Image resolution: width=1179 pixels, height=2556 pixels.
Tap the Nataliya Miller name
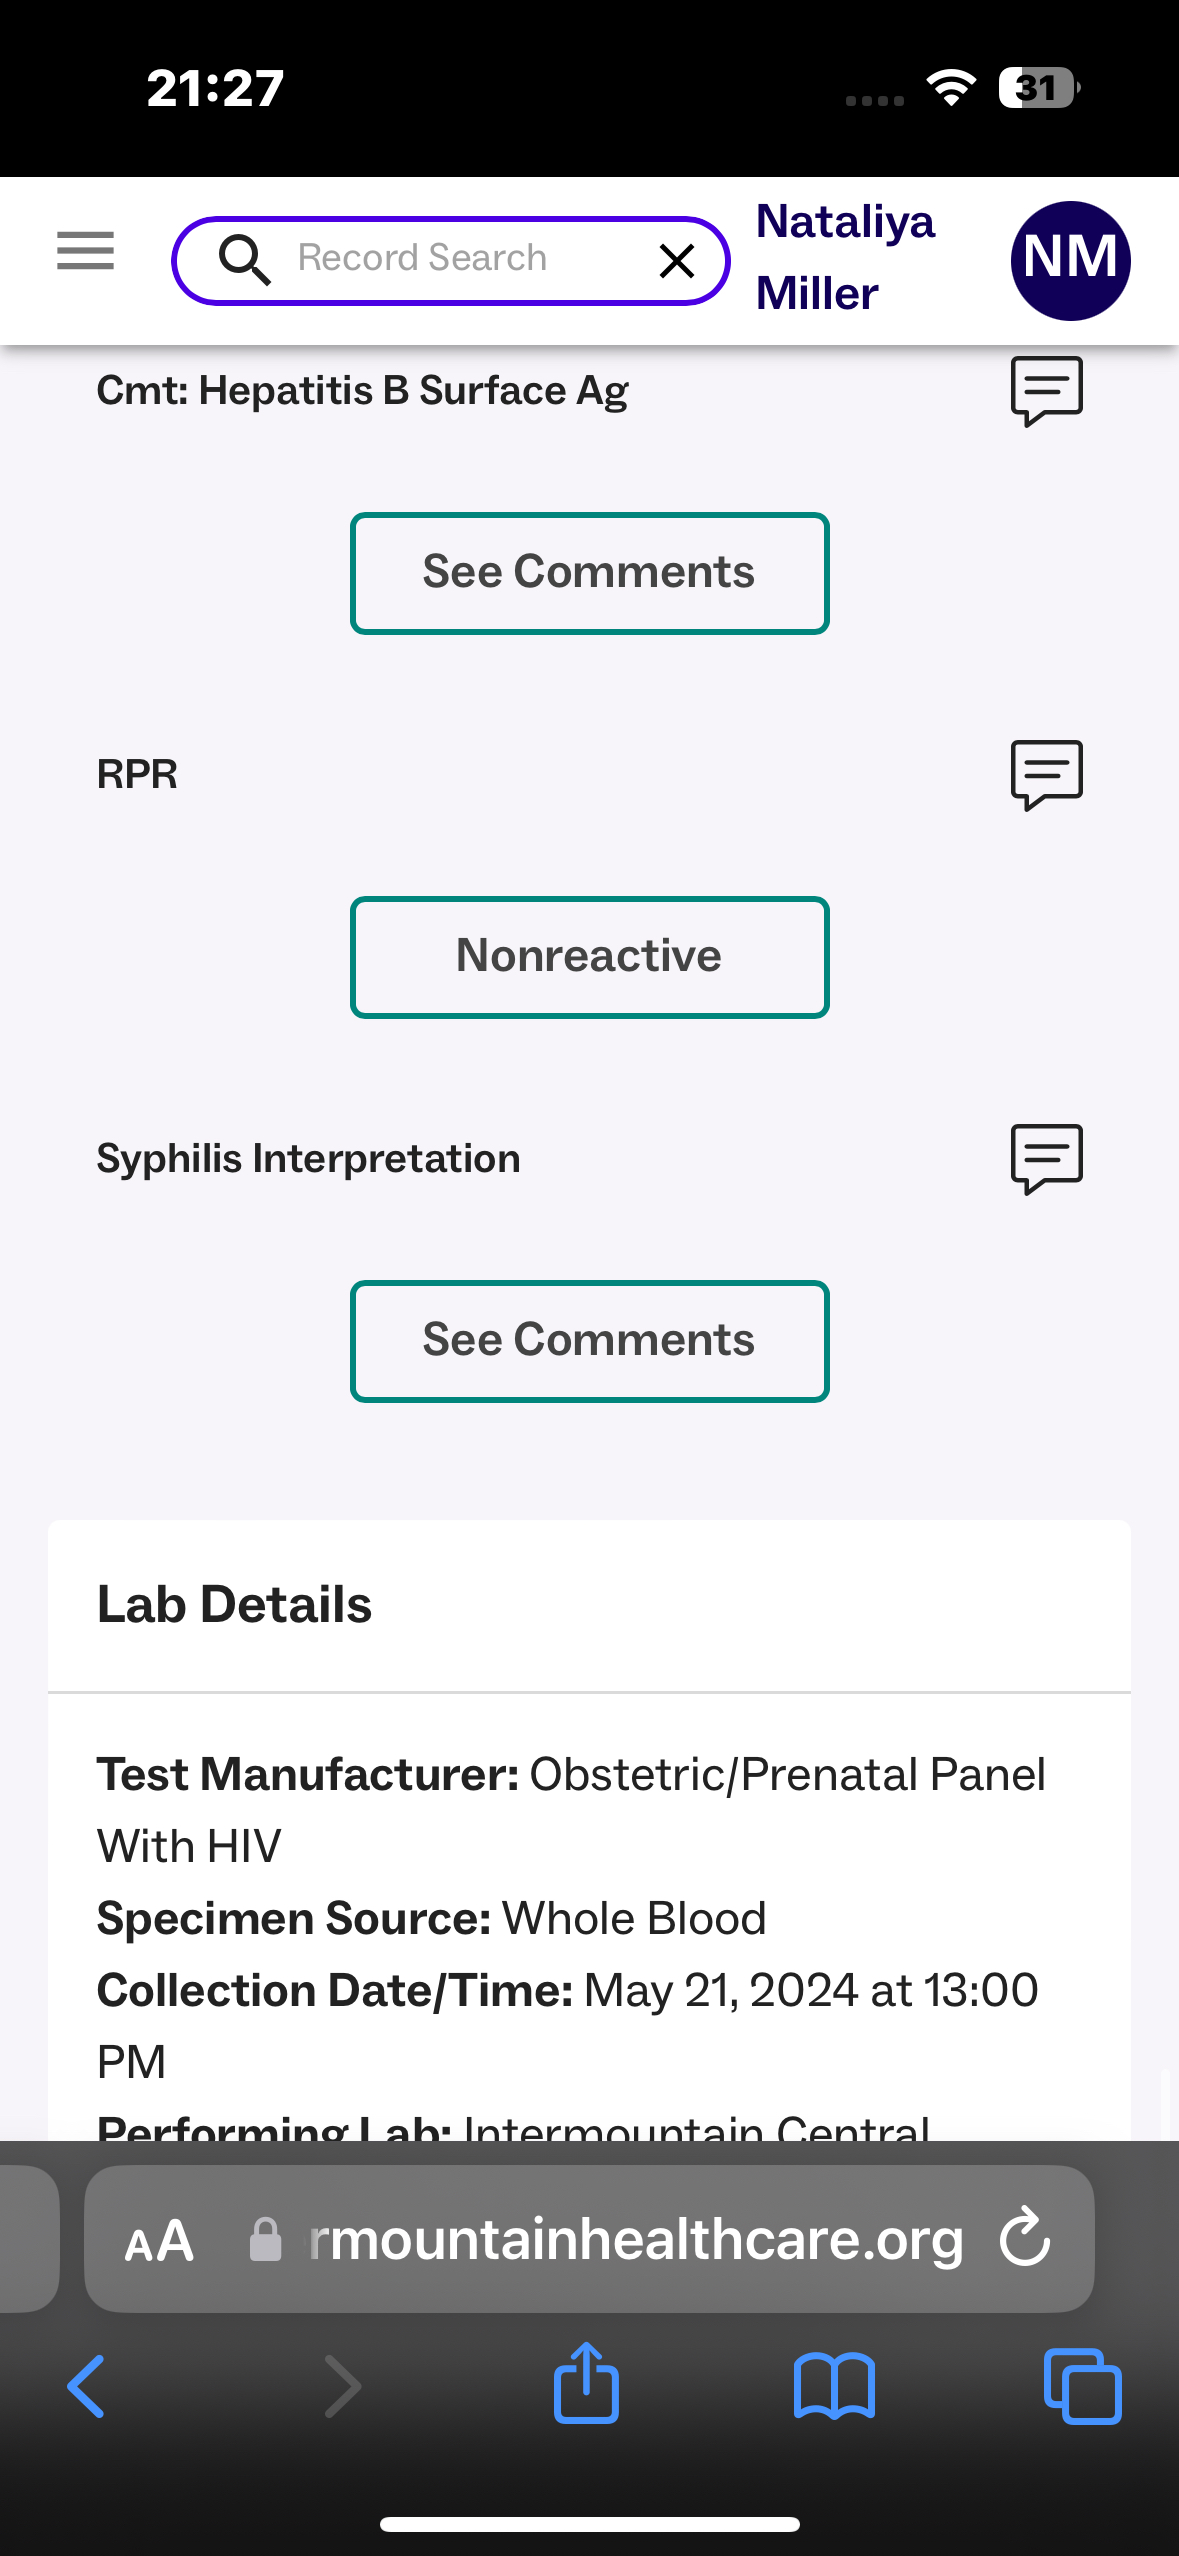pyautogui.click(x=844, y=257)
